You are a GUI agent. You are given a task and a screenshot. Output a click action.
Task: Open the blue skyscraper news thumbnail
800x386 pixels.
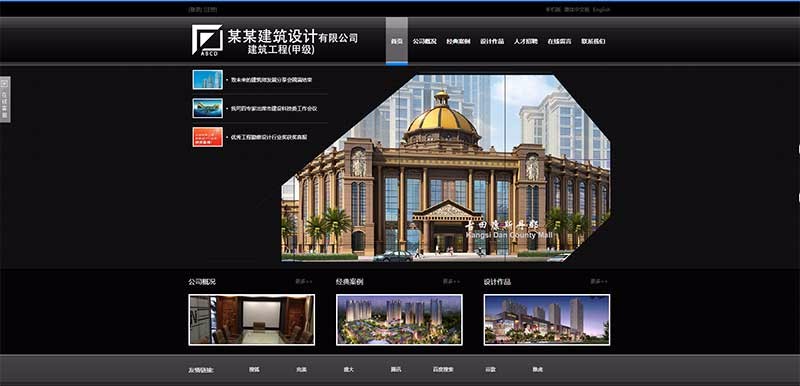pos(208,80)
